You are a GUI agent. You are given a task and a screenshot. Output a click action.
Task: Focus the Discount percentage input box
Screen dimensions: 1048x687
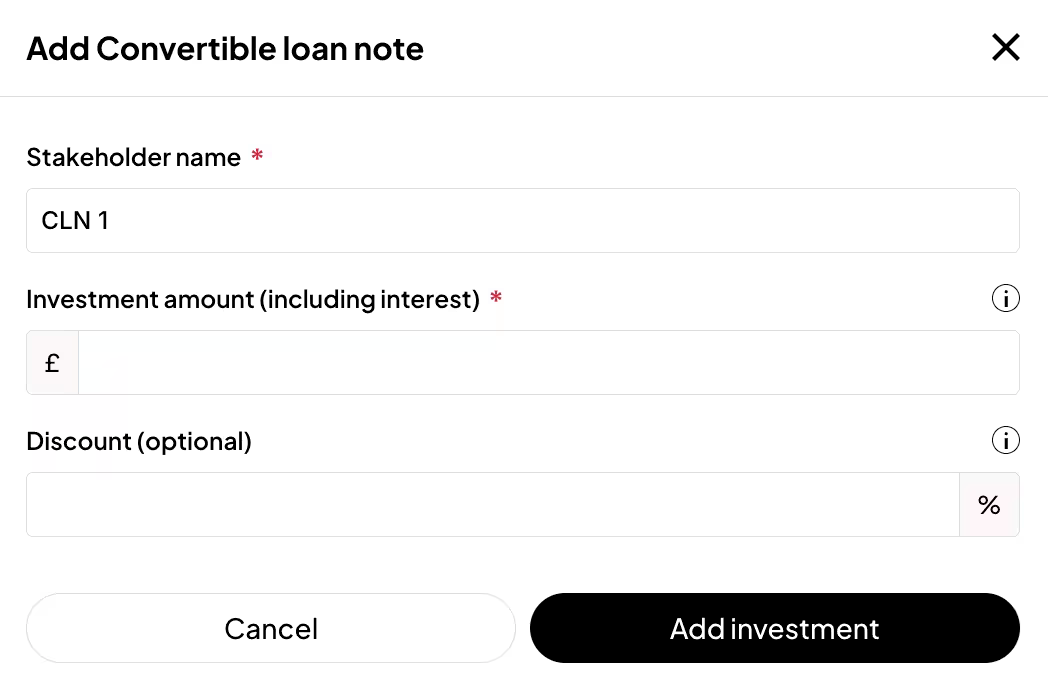tap(490, 504)
